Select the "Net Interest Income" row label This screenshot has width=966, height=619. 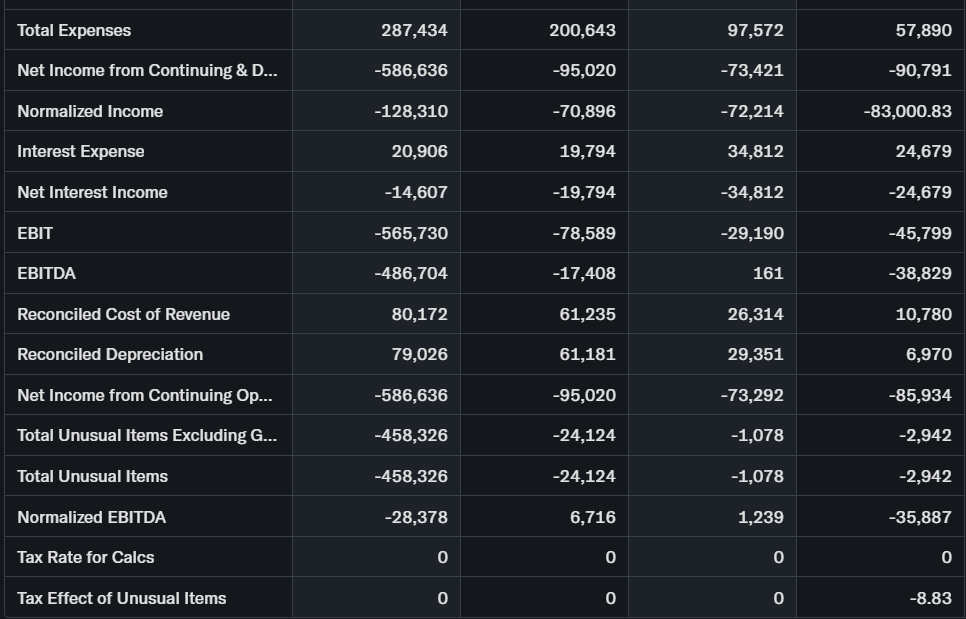92,192
